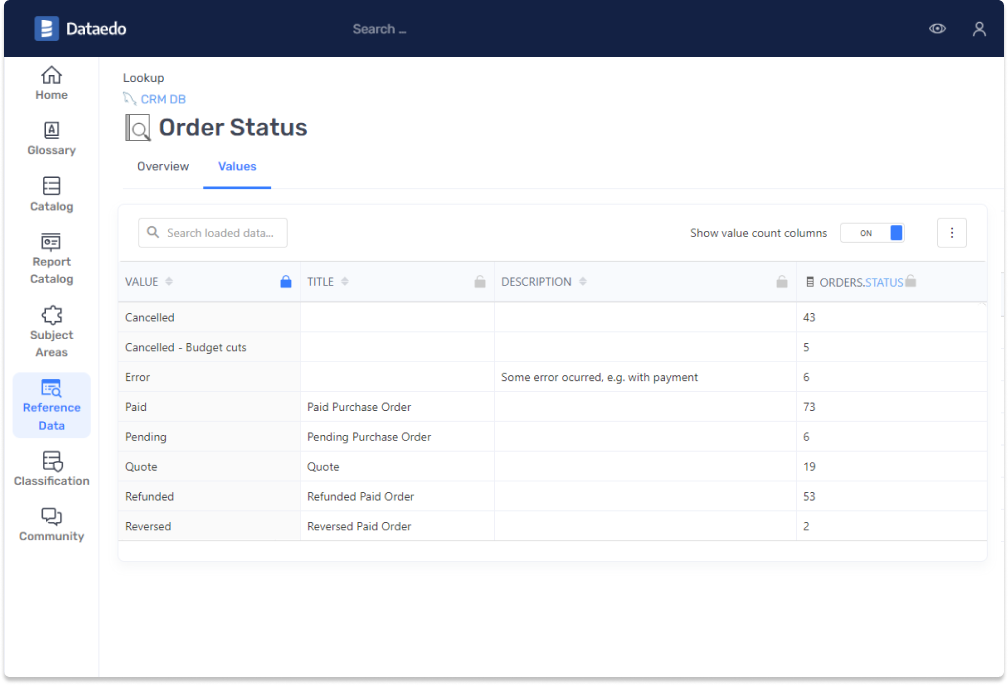
Task: Open the Classification section
Action: pos(51,462)
